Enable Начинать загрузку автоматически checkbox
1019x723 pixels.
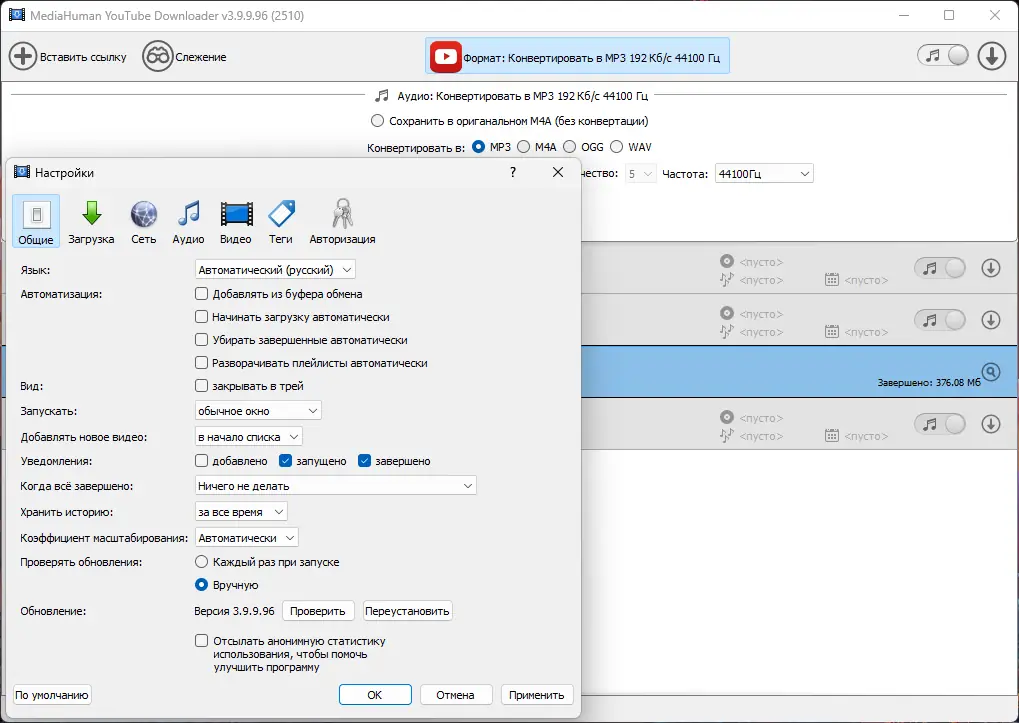[201, 317]
